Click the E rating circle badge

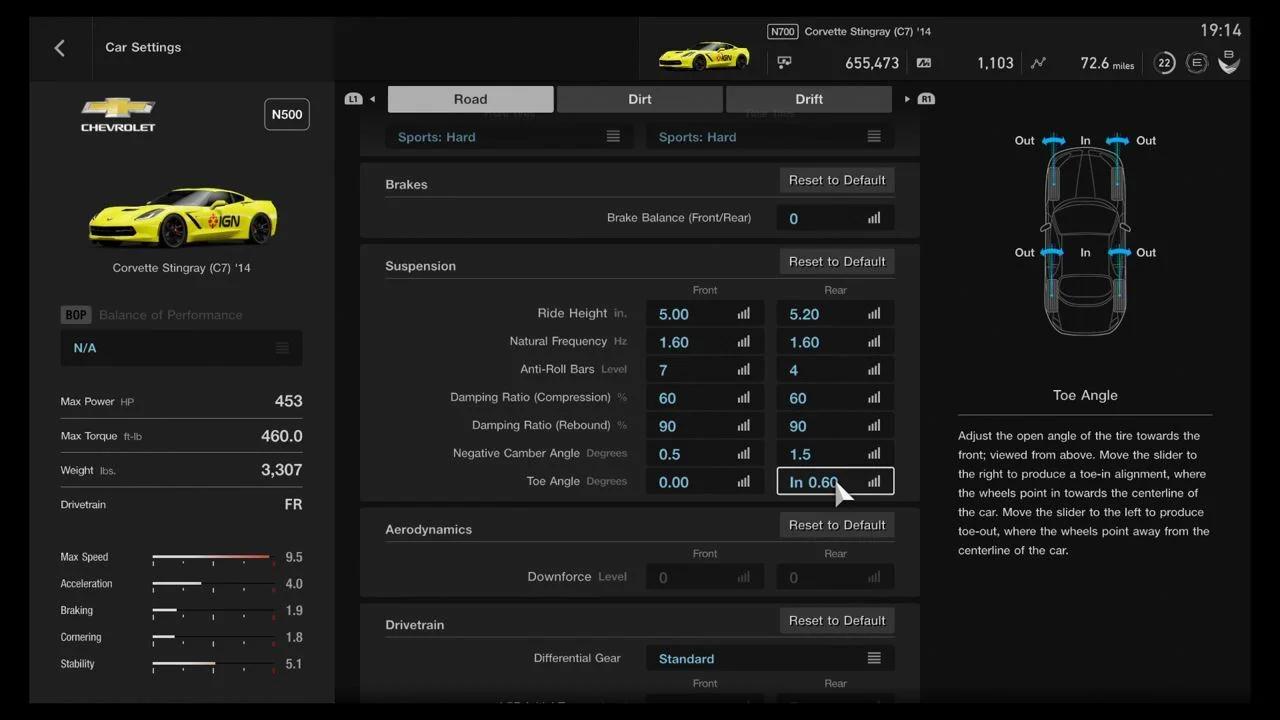1197,63
